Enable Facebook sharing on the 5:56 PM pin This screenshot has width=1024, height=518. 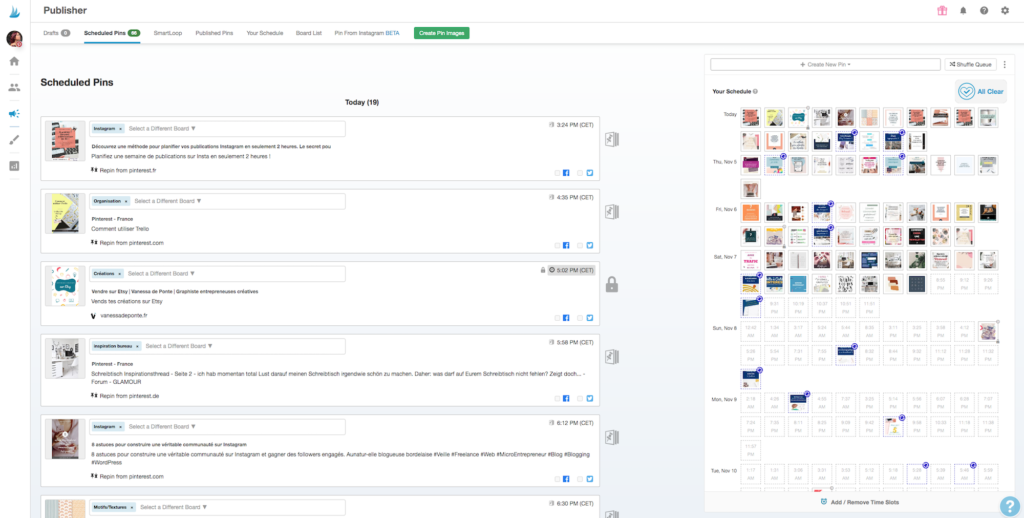(x=557, y=392)
